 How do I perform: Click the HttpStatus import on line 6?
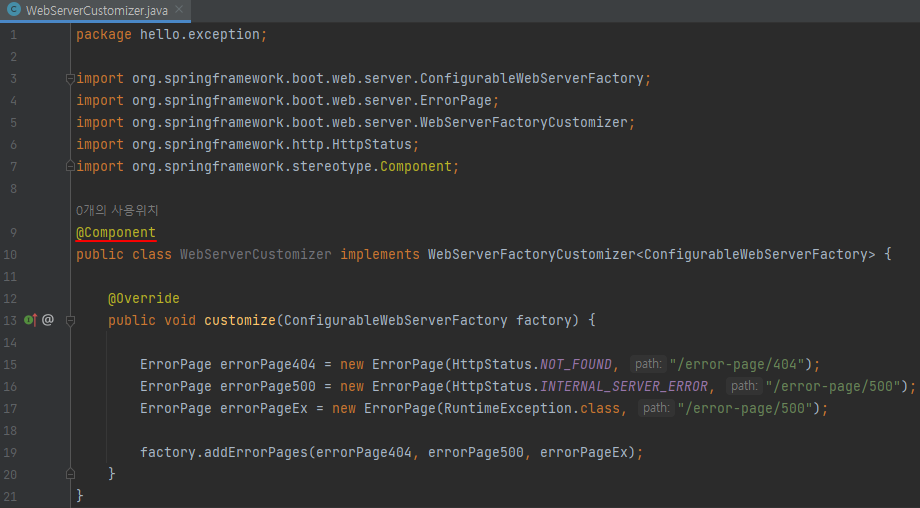pyautogui.click(x=248, y=145)
